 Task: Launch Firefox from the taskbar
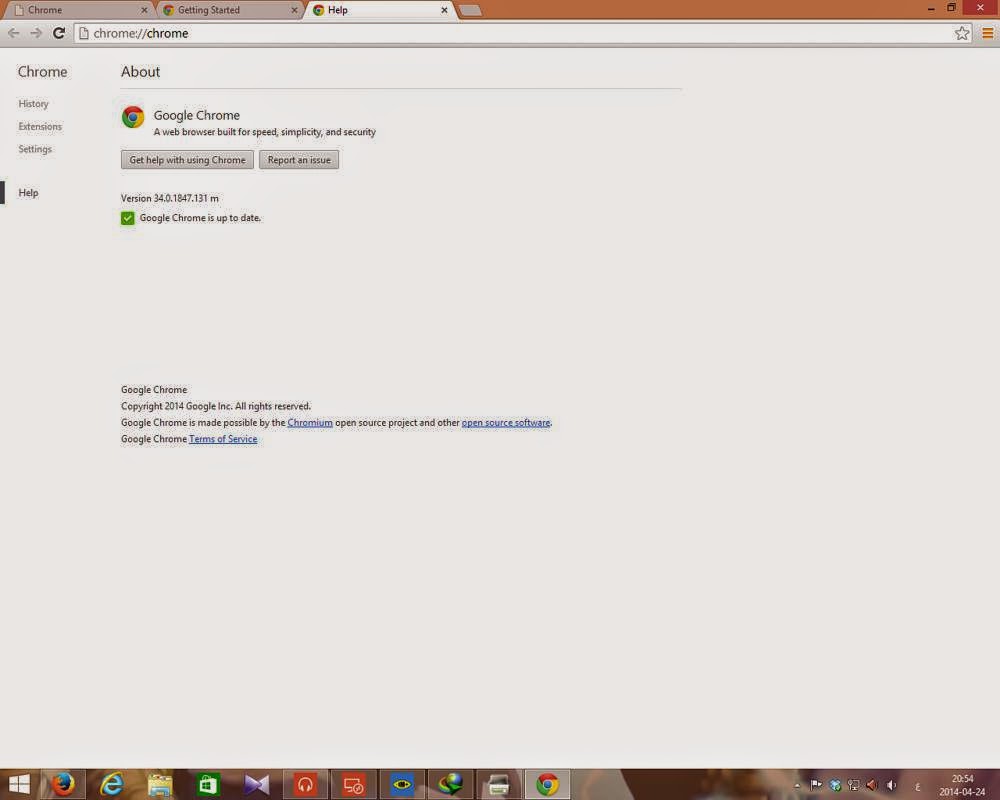pos(62,784)
